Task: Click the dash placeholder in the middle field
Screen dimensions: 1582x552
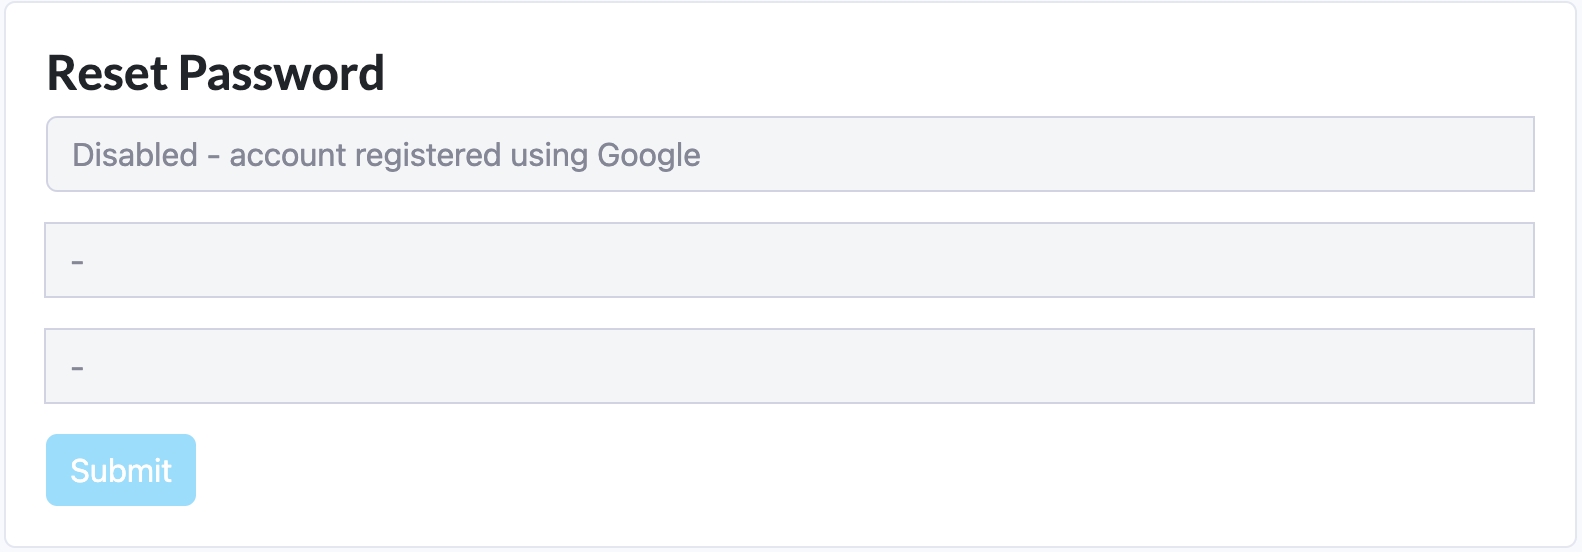Action: pyautogui.click(x=78, y=262)
